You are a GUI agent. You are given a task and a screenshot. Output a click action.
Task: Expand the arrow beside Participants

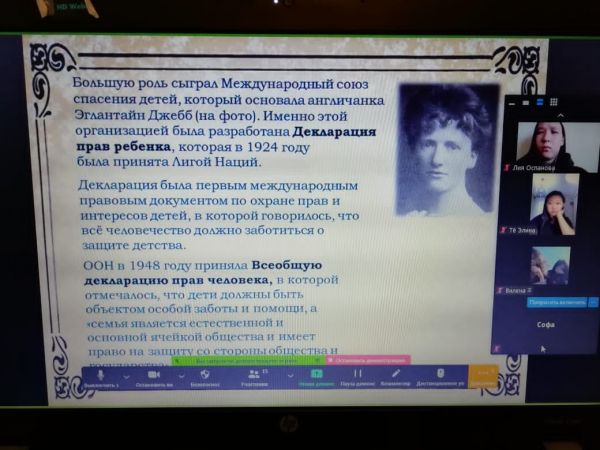click(290, 375)
